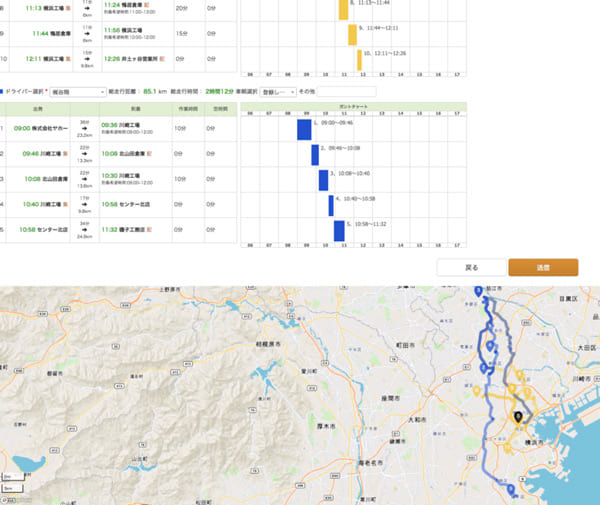Click the yellow Gantt bar 11:44~12:11

(x=352, y=35)
